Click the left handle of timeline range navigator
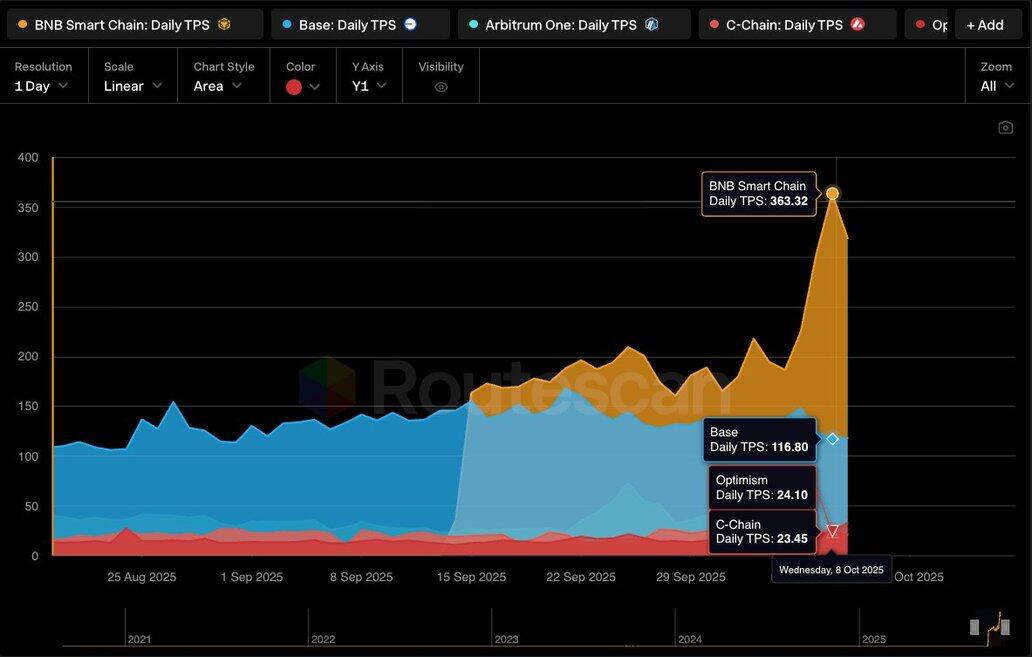Image resolution: width=1032 pixels, height=657 pixels. (x=974, y=627)
